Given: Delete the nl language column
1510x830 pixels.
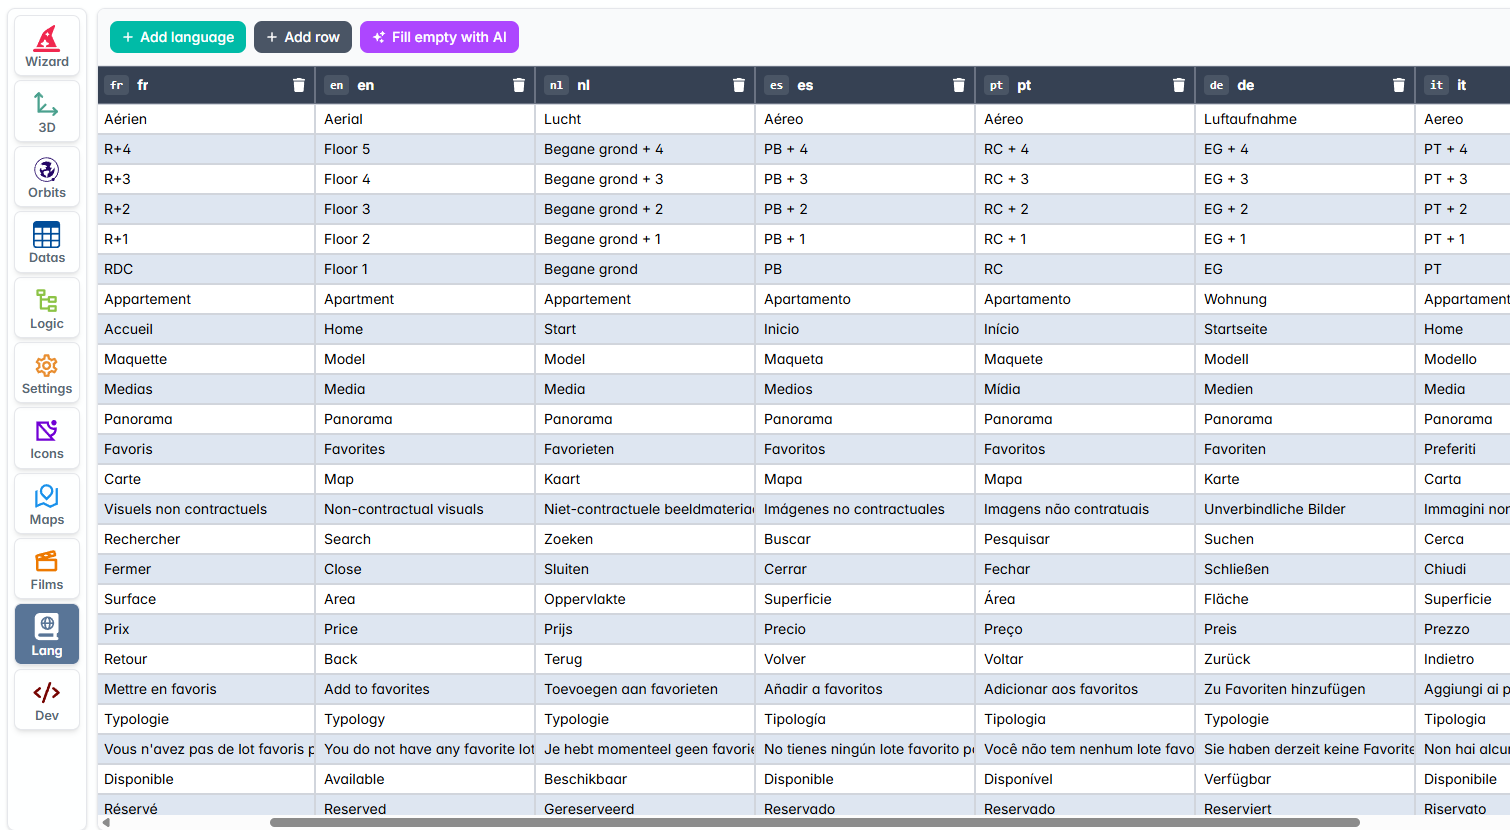Looking at the screenshot, I should coord(738,85).
